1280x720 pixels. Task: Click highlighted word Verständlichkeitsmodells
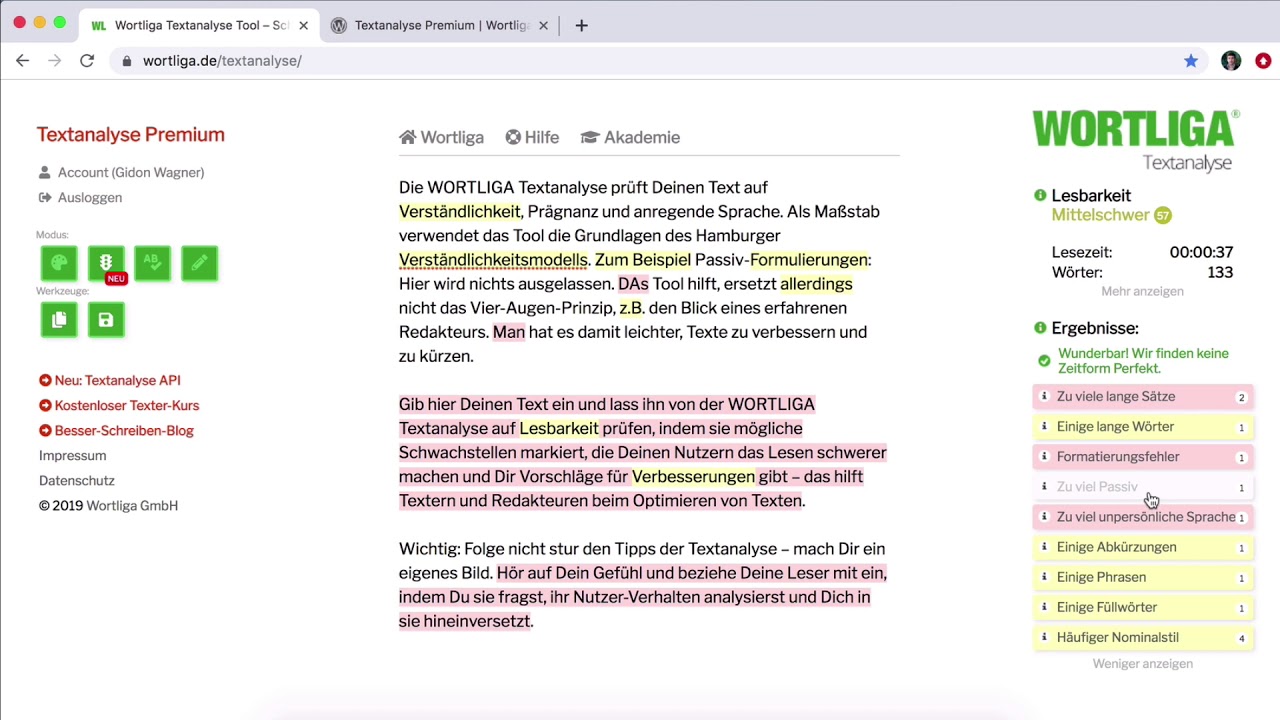(493, 260)
